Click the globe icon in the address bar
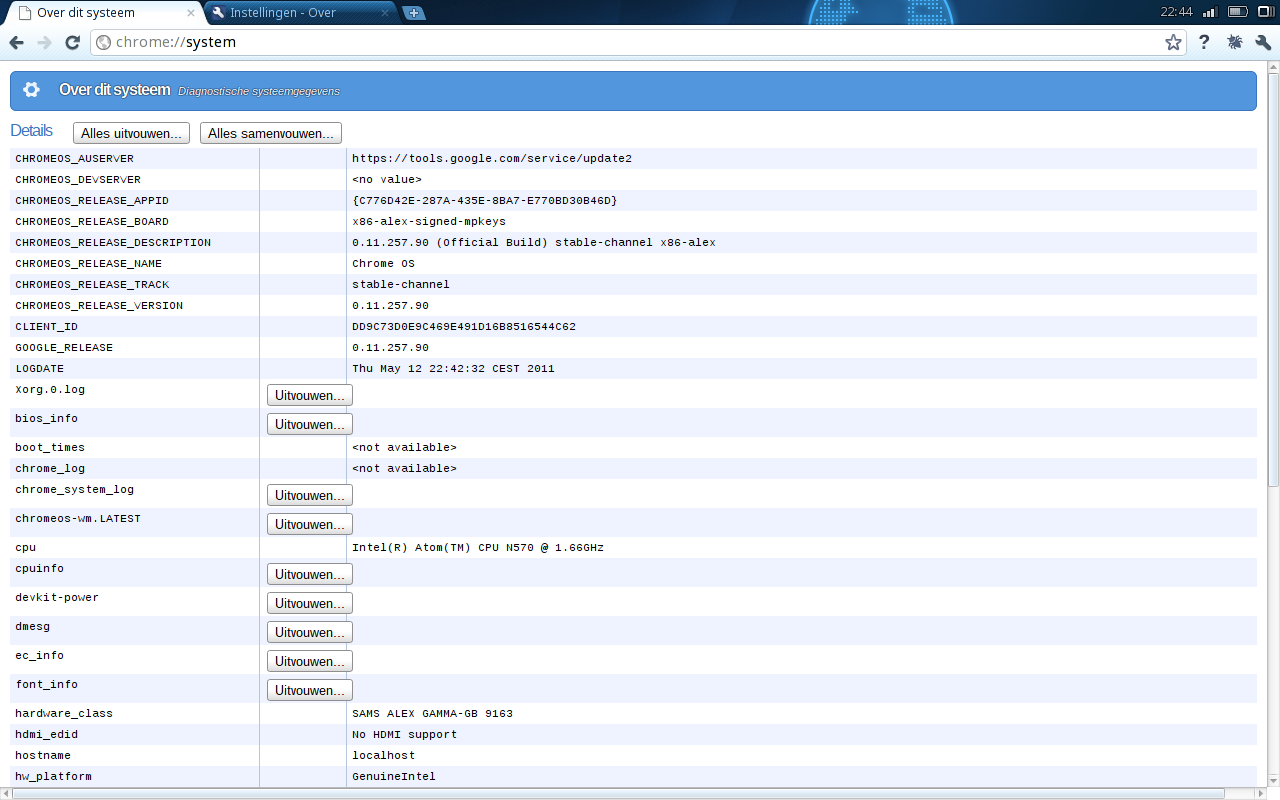This screenshot has height=800, width=1280. click(103, 43)
